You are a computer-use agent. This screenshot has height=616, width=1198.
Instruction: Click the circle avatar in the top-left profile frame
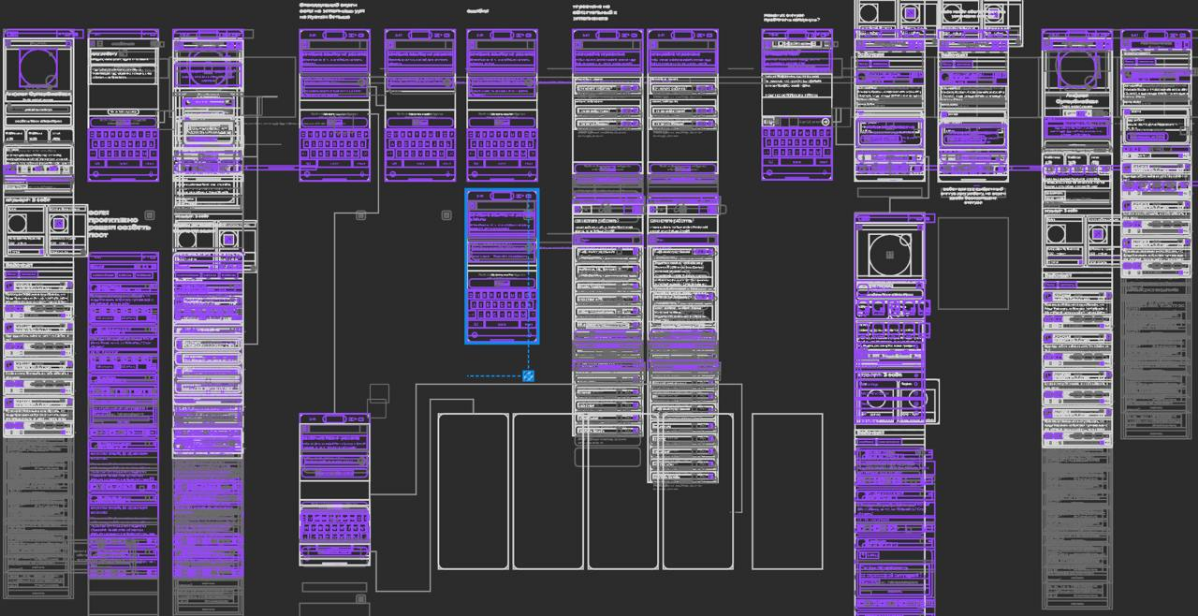(x=39, y=65)
